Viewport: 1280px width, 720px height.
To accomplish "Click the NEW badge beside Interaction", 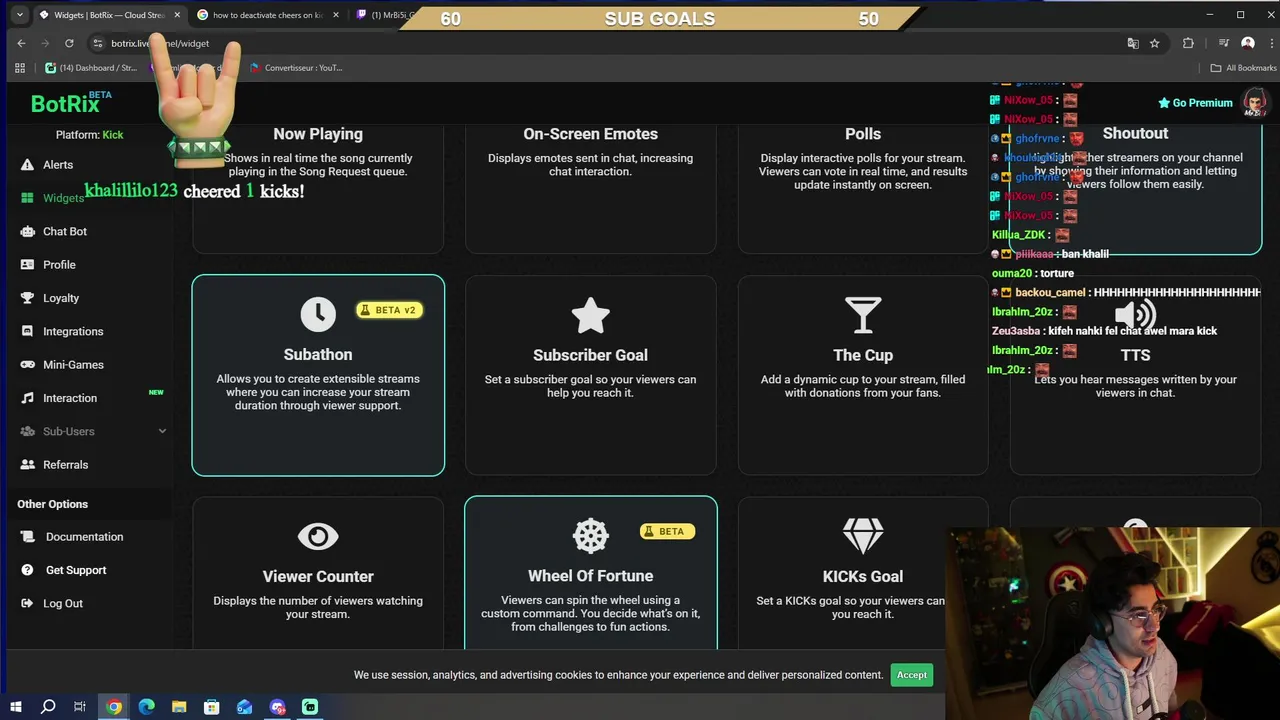I will [x=156, y=392].
